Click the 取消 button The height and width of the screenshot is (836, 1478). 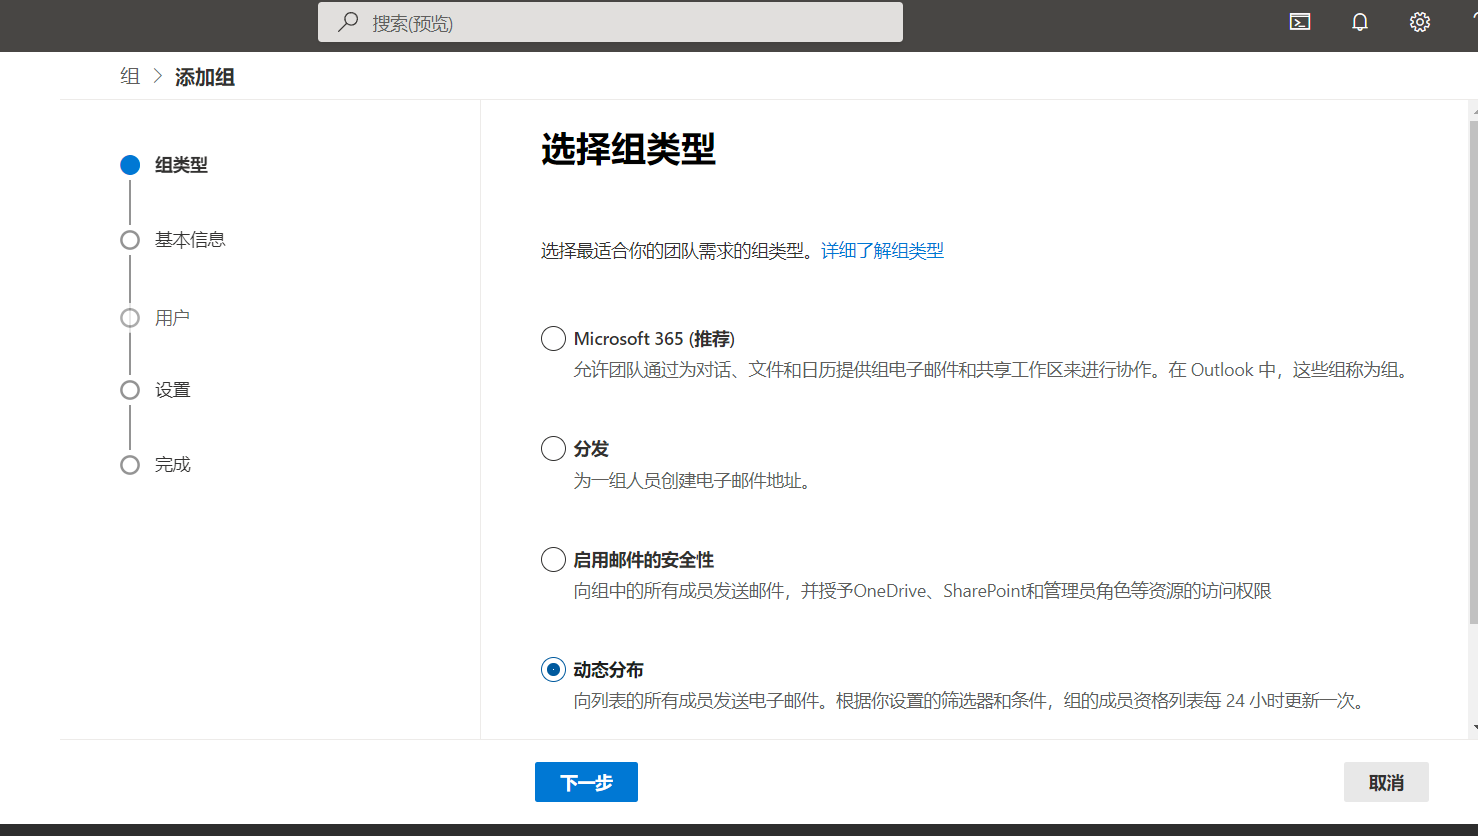coord(1386,782)
